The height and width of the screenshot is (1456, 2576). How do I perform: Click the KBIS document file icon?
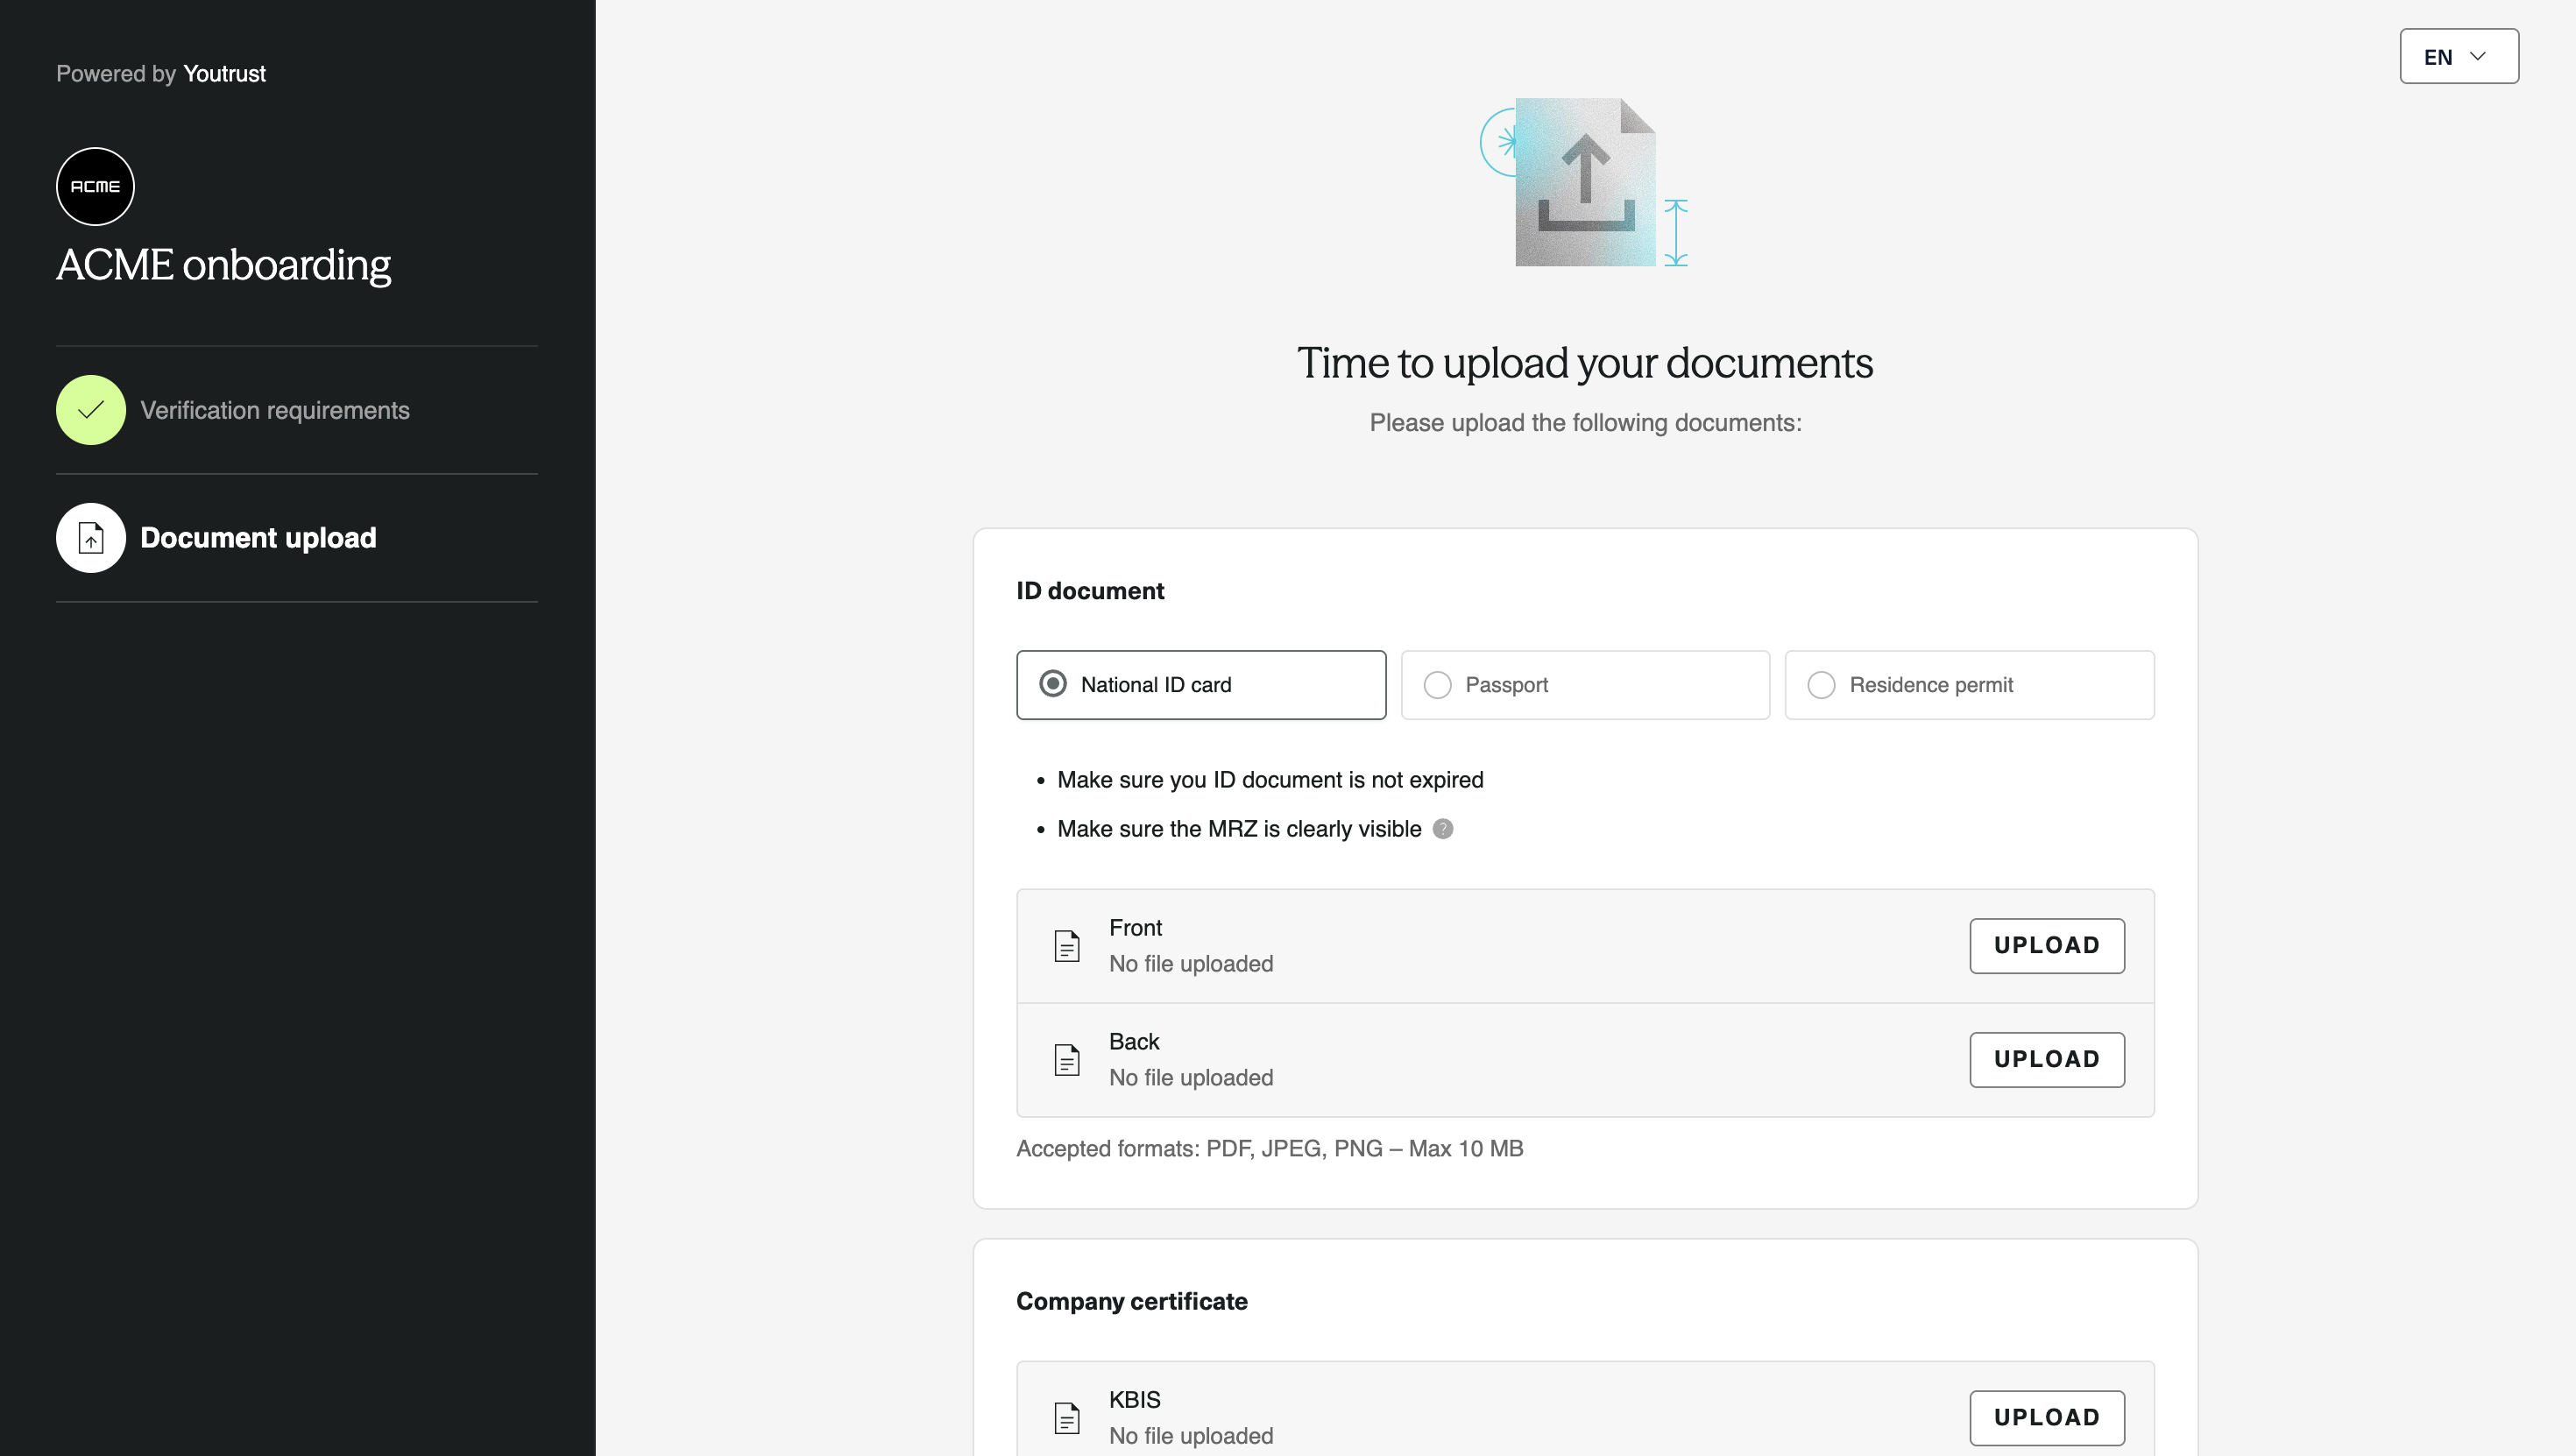pyautogui.click(x=1067, y=1417)
